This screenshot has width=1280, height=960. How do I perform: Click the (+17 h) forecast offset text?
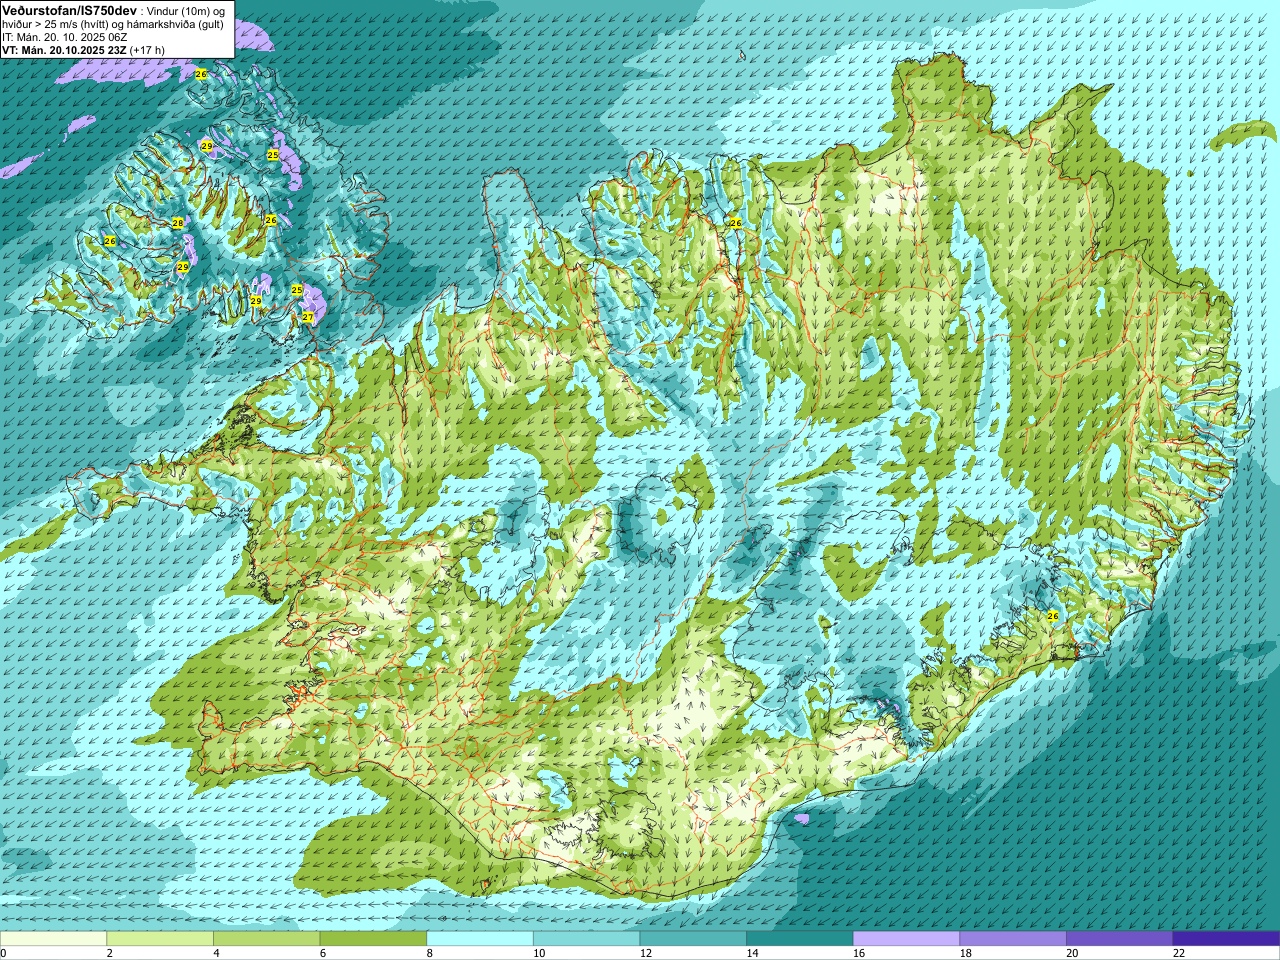pyautogui.click(x=147, y=50)
